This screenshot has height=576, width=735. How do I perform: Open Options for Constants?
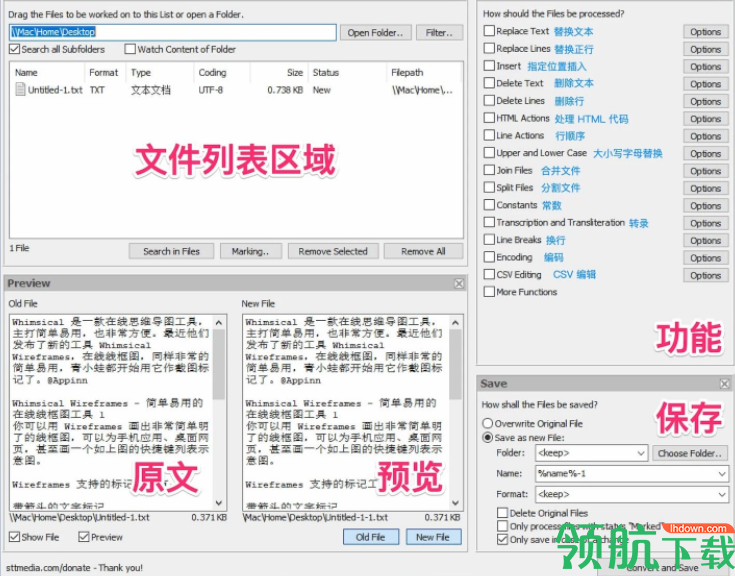[x=705, y=206]
